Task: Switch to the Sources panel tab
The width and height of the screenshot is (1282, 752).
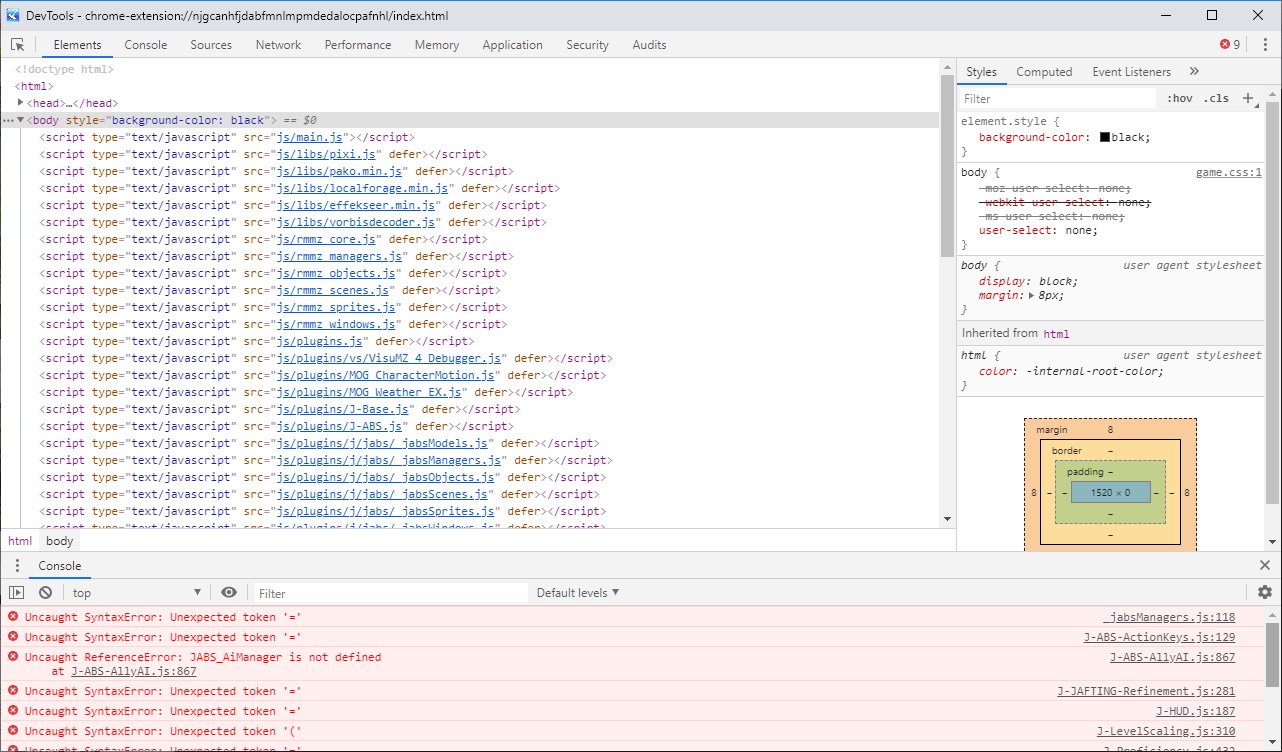Action: [x=211, y=45]
